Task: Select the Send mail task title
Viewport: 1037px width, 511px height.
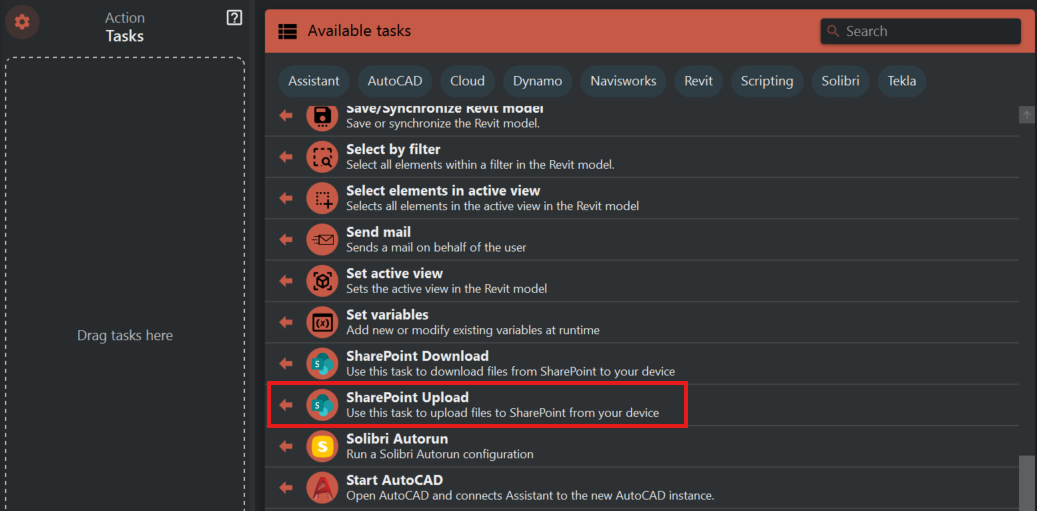Action: click(378, 232)
